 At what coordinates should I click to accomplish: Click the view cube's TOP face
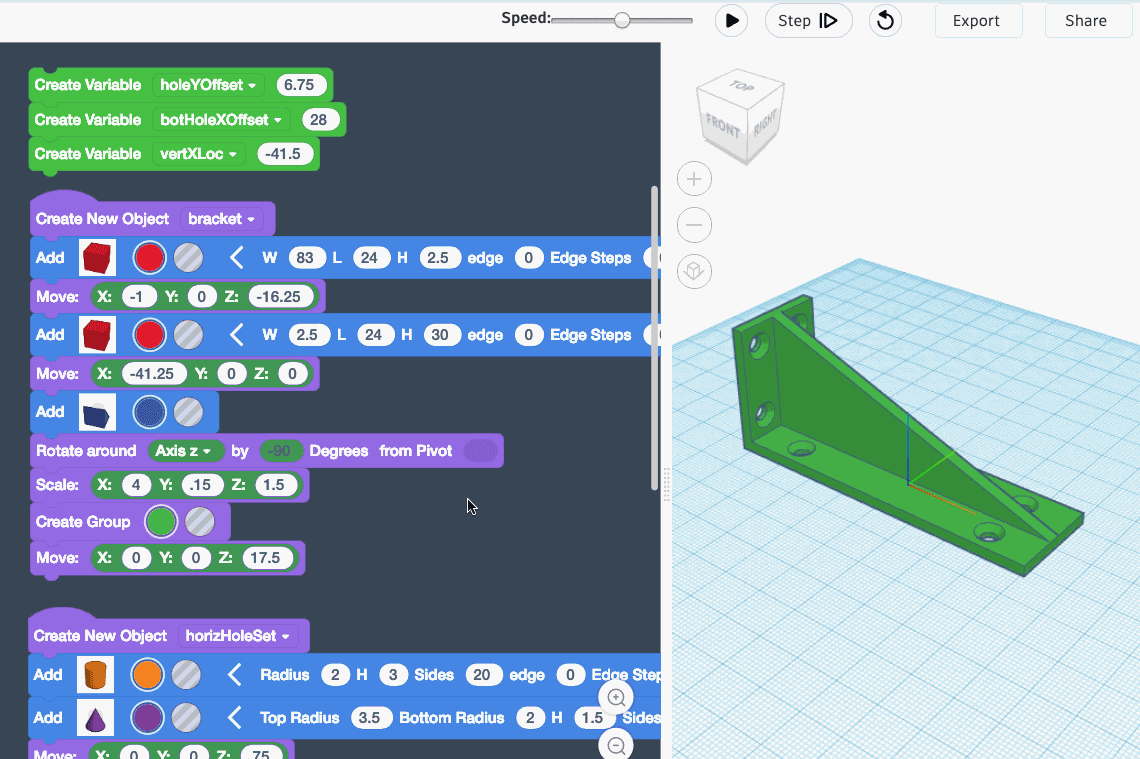click(741, 87)
